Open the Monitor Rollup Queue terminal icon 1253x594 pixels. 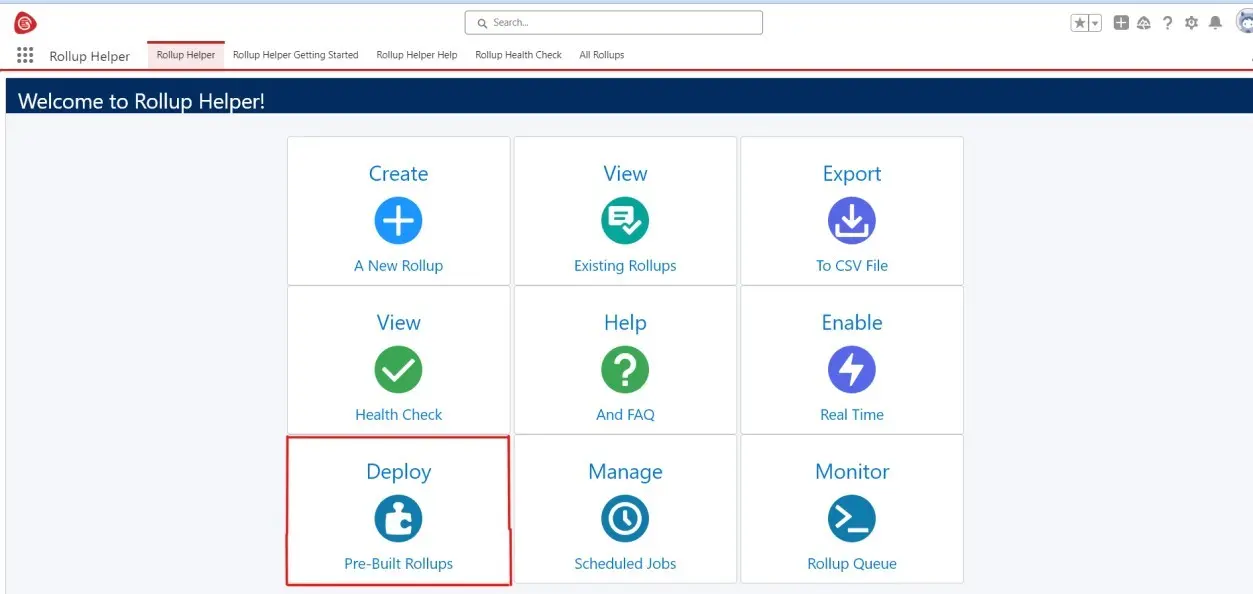coord(852,519)
